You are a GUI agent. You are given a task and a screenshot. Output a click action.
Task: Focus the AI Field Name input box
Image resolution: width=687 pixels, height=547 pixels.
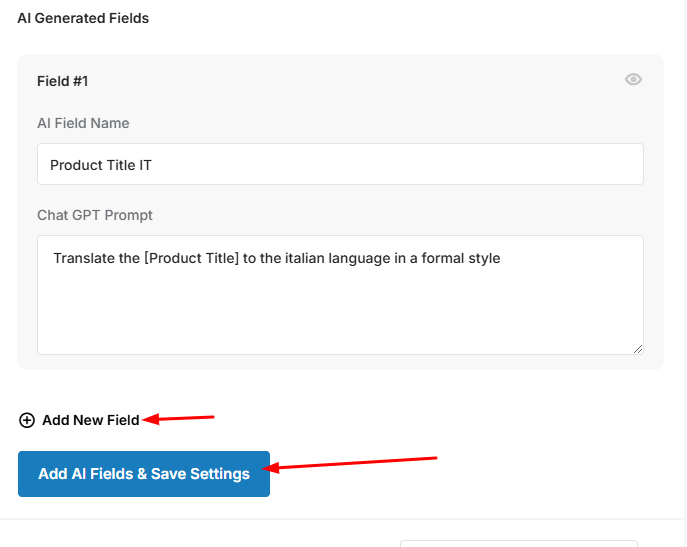click(340, 164)
